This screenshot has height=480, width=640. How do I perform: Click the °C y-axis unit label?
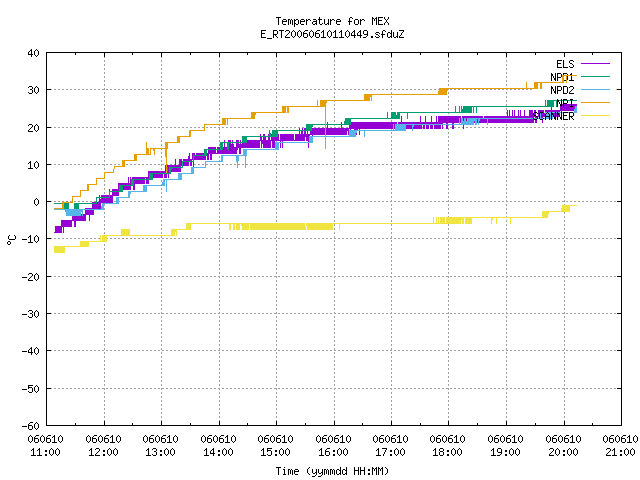click(11, 240)
